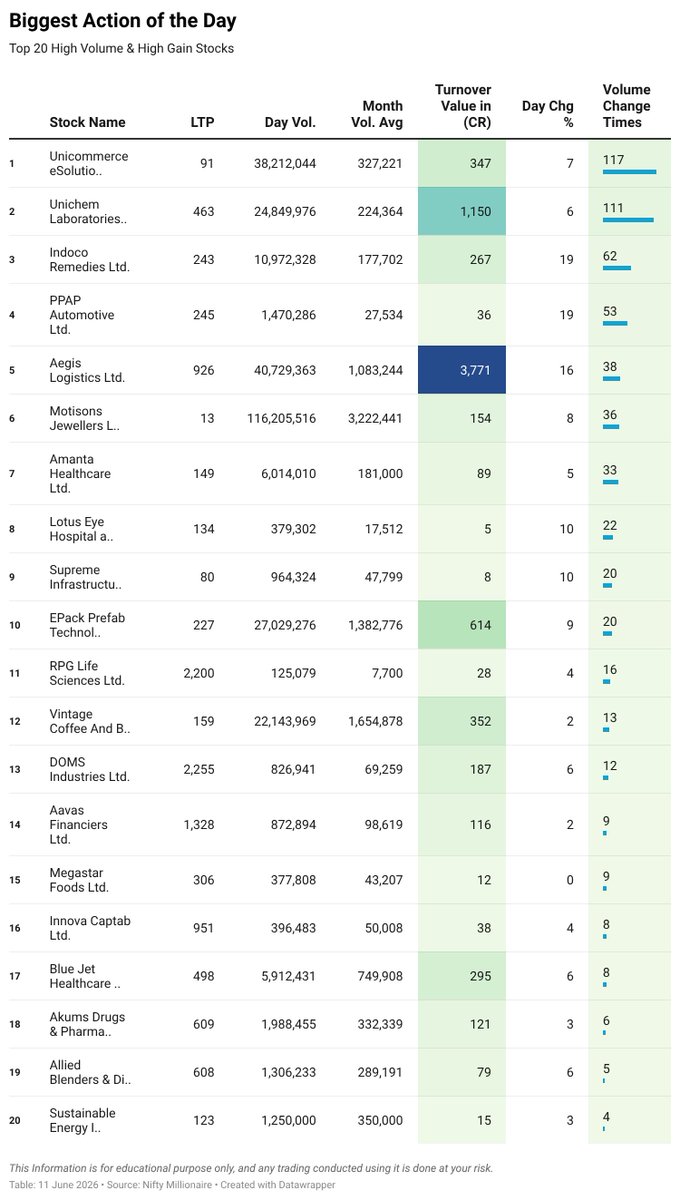Select the Amanta Healthcare Ltd. stock name
Viewport: 680px width, 1200px height.
click(80, 474)
